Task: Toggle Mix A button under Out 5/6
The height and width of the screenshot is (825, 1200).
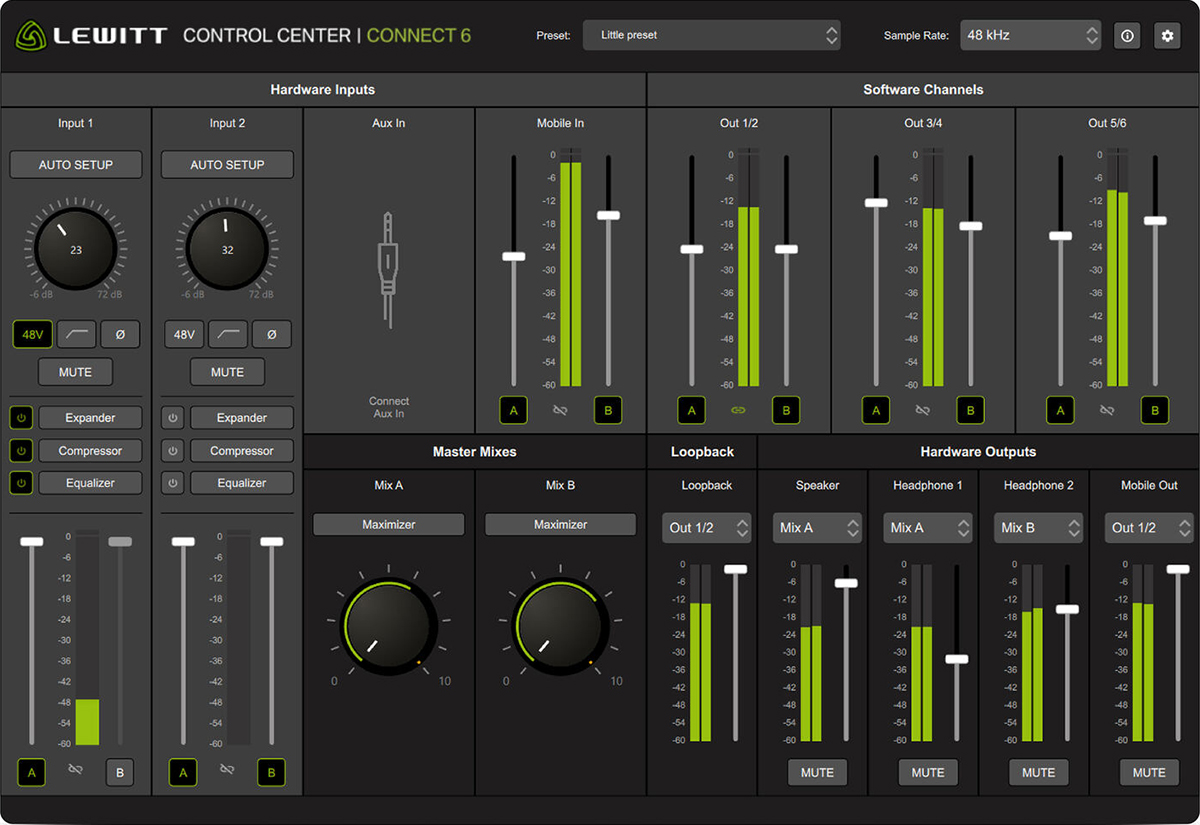Action: [1060, 410]
